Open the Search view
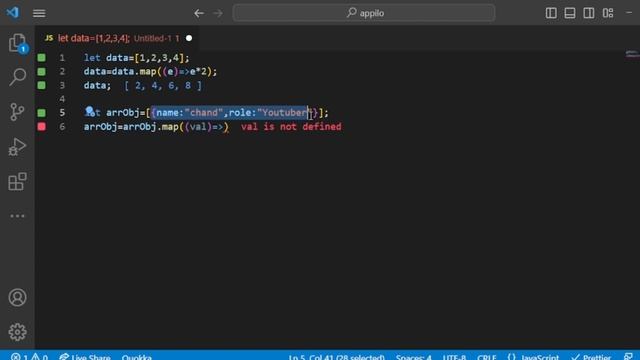Screen dimensions: 640x360 pos(17,77)
